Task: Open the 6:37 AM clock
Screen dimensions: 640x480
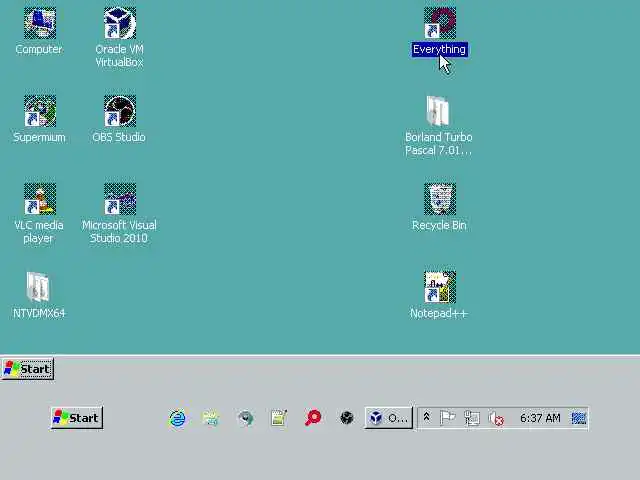Action: tap(540, 418)
